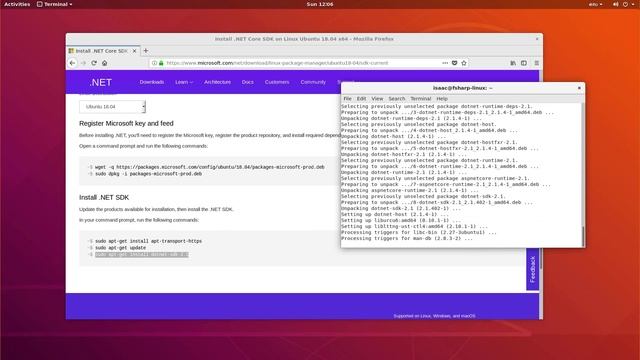Click the terminal window scrollbar
Screen dimensions: 640x360
coord(582,236)
